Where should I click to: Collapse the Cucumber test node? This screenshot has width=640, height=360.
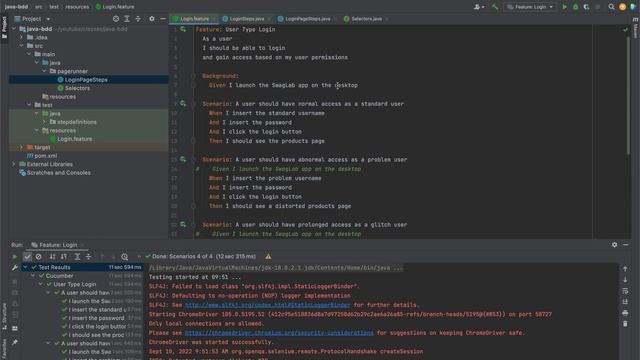33,276
